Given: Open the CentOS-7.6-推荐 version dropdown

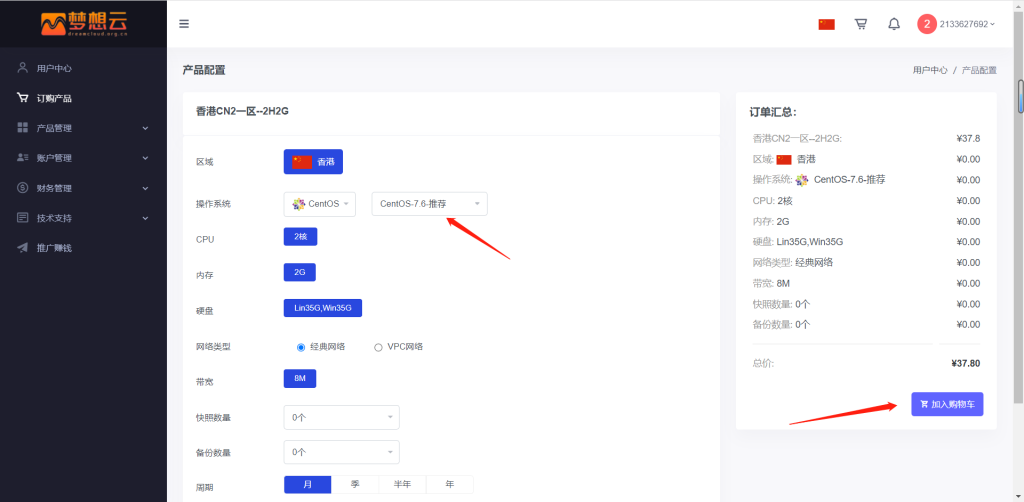Looking at the screenshot, I should (429, 204).
